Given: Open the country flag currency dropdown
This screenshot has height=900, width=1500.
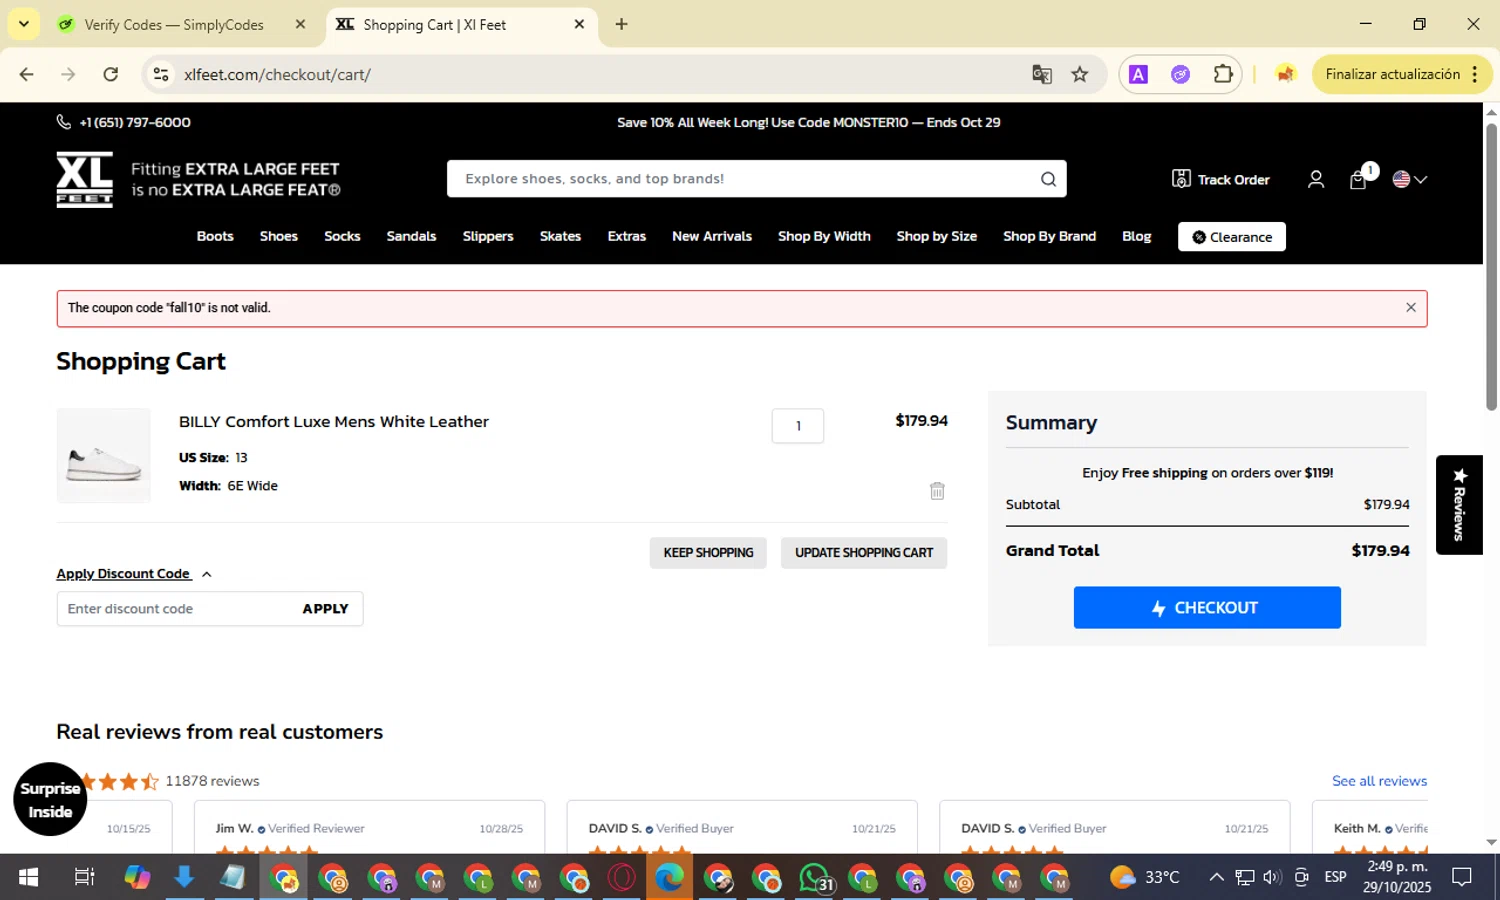Looking at the screenshot, I should 1410,179.
